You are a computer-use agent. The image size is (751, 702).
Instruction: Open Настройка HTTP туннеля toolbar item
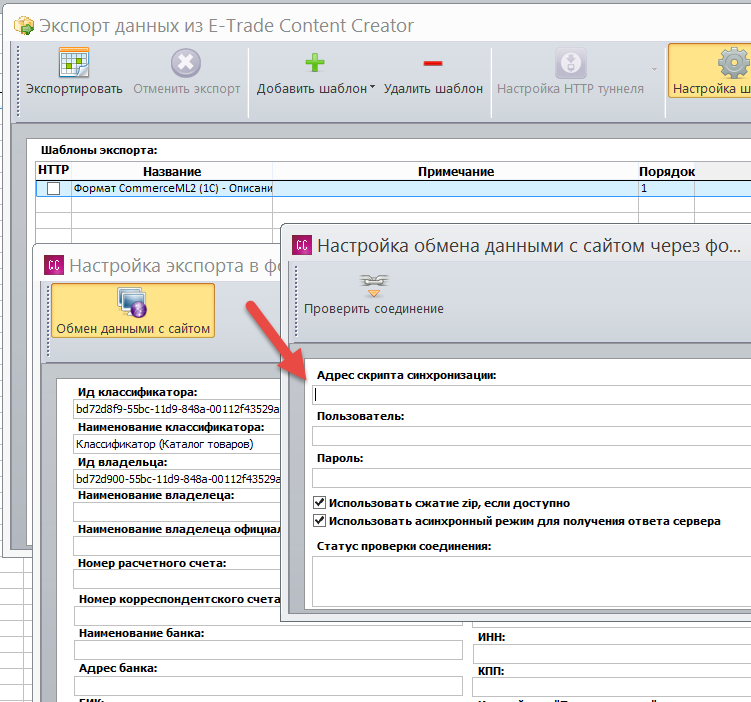570,72
